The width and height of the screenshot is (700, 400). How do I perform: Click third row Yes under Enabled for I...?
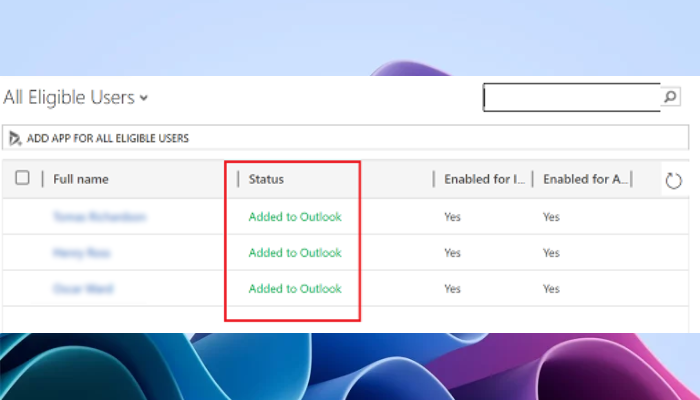(452, 289)
